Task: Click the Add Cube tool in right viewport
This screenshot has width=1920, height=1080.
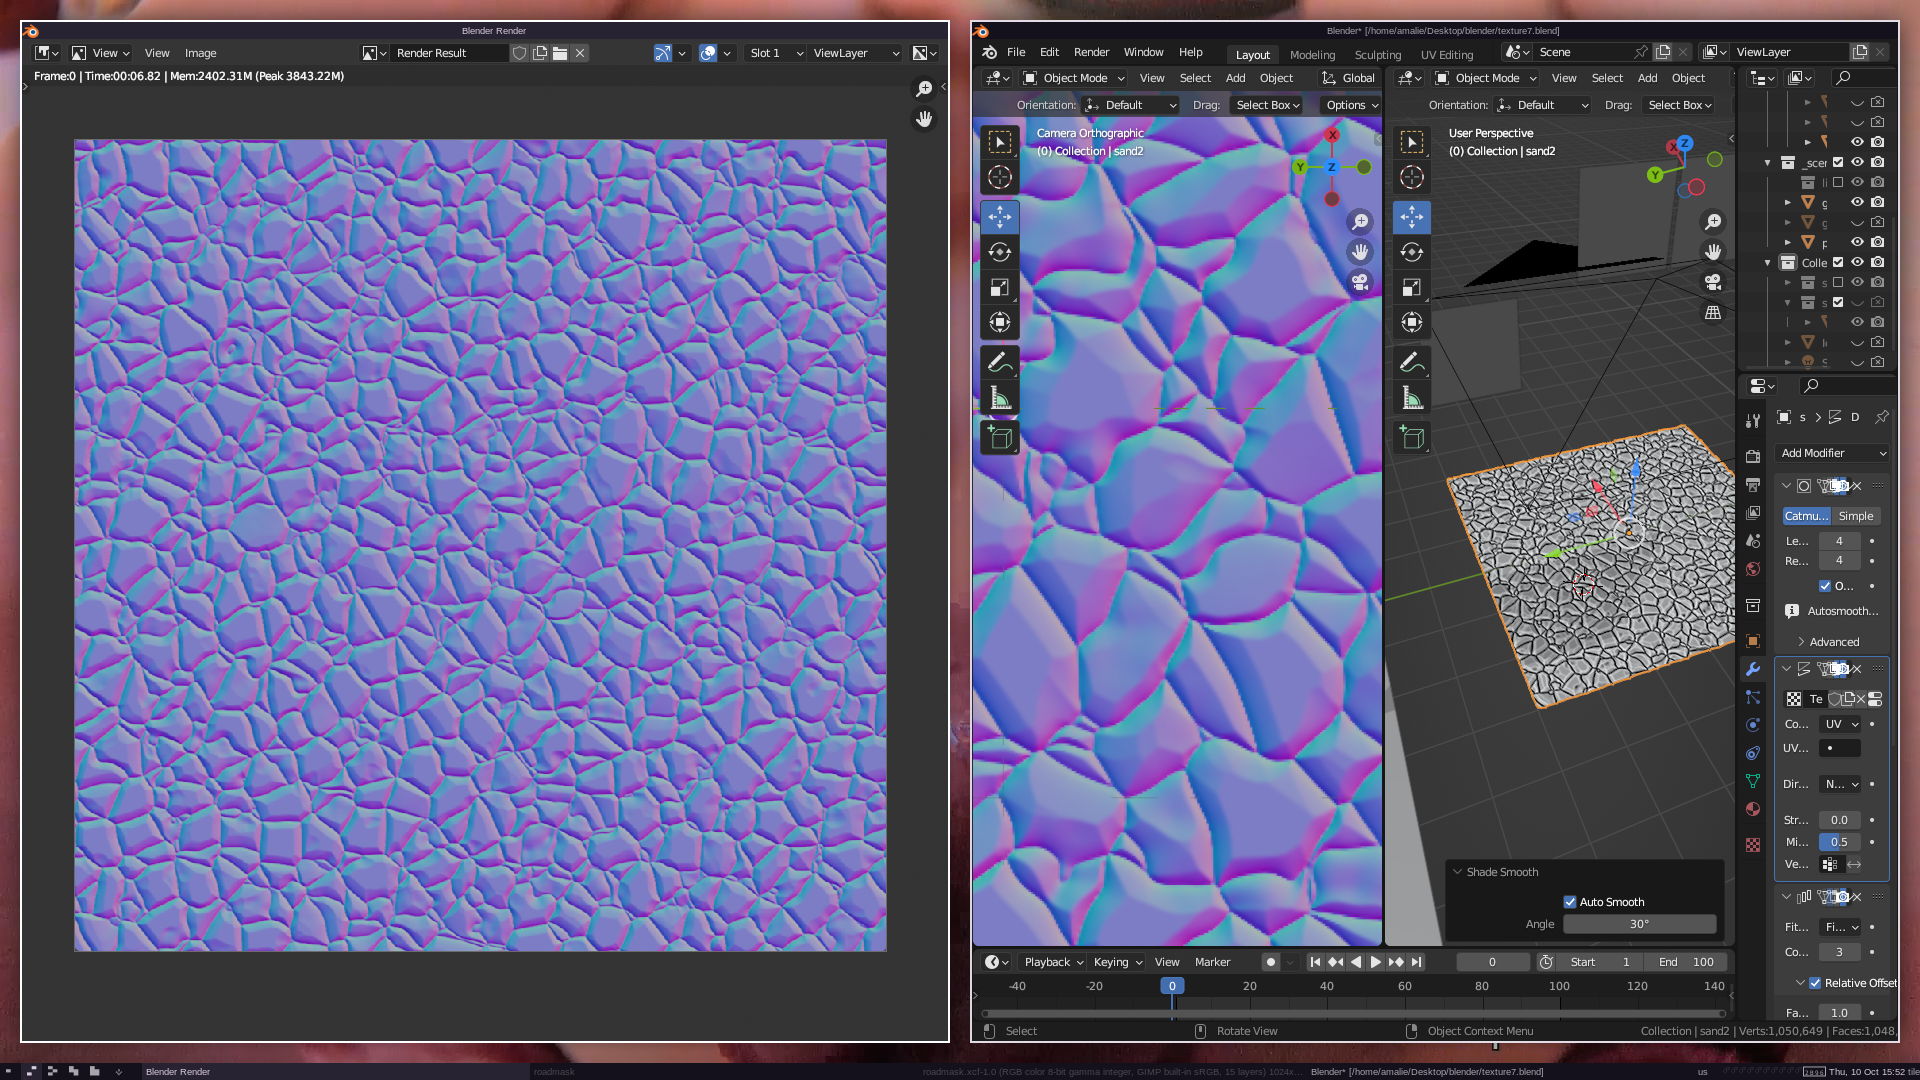Action: 1411,437
